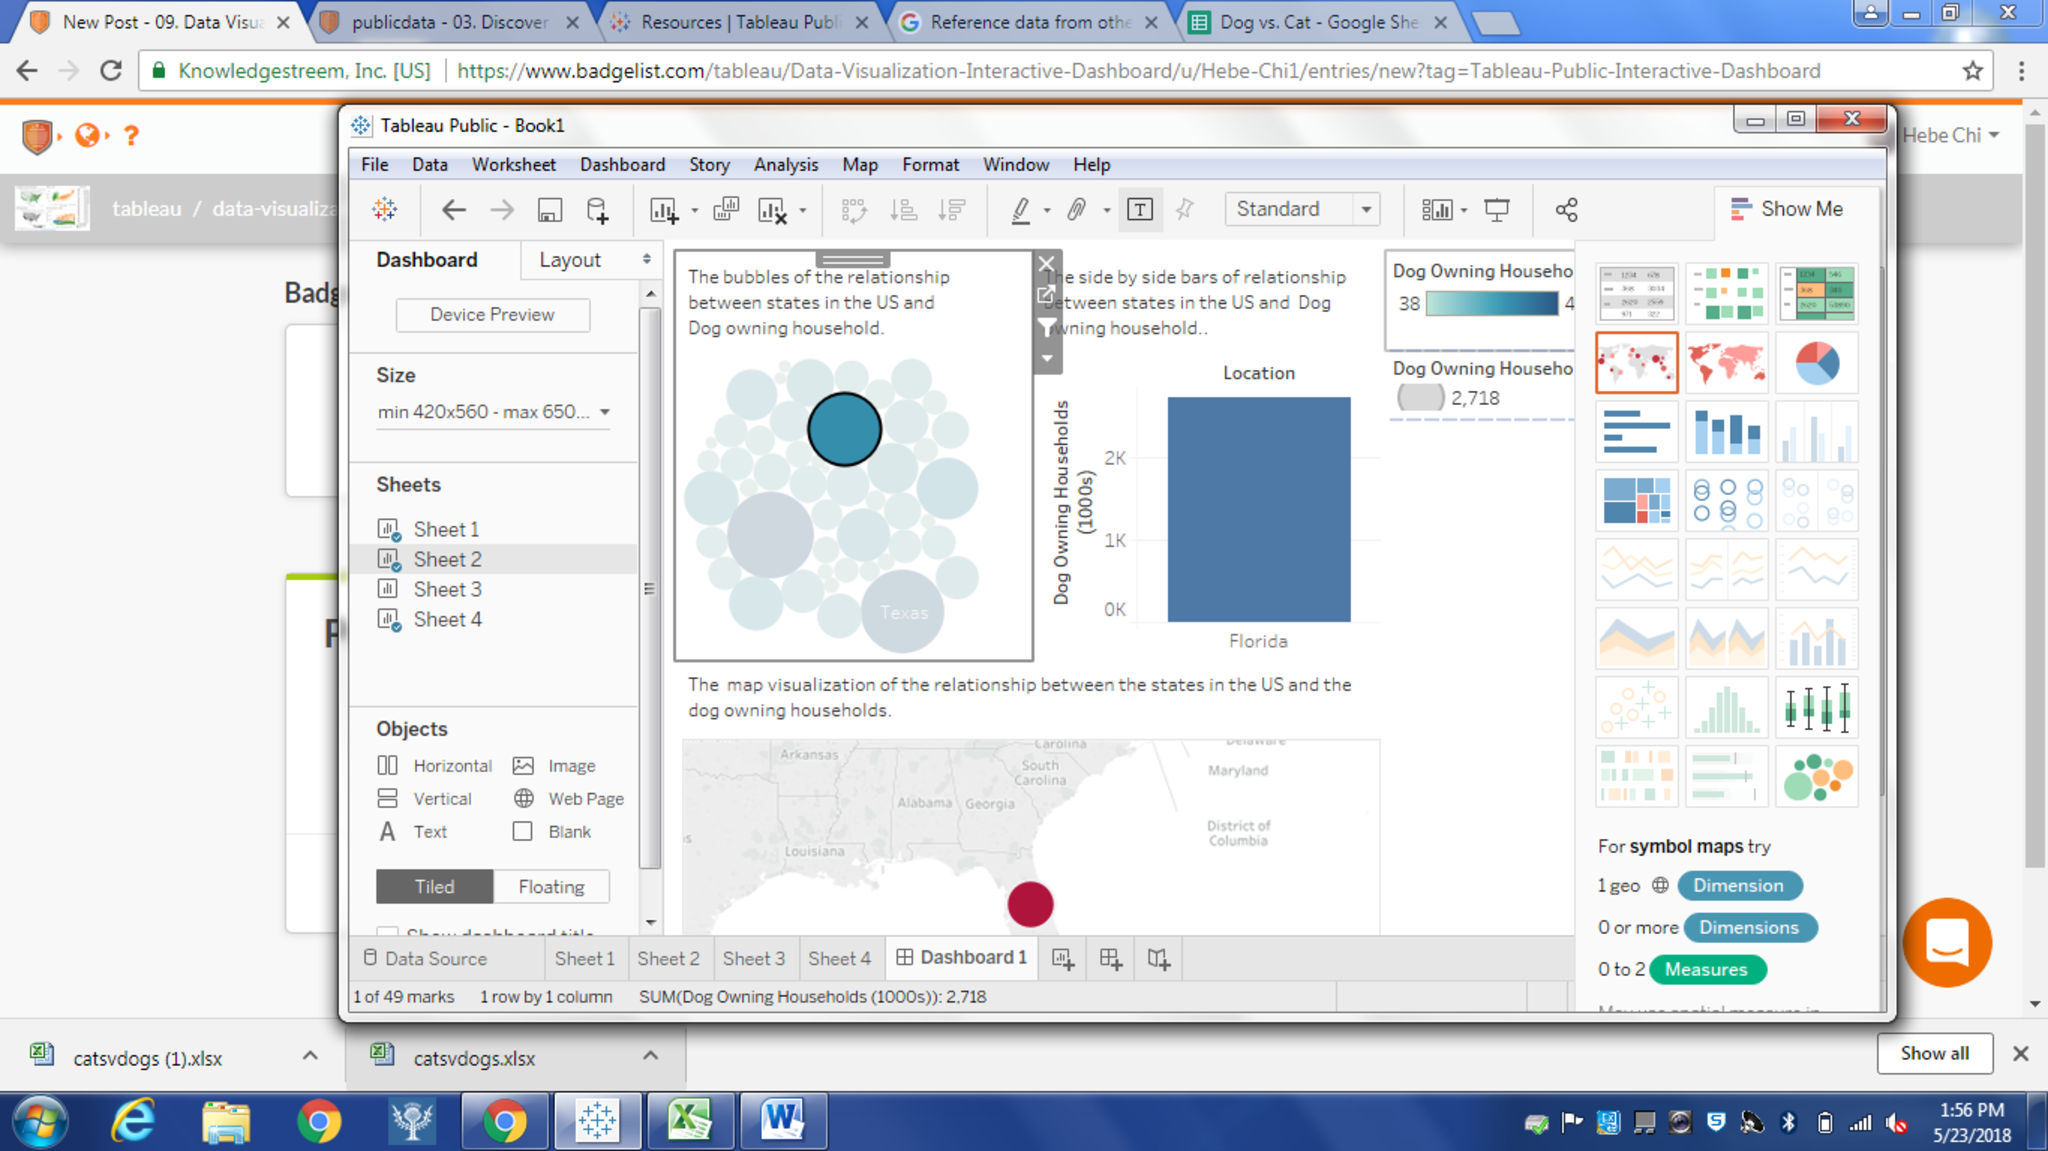Switch to the Sheet 3 bottom tab
2048x1151 pixels.
753,958
